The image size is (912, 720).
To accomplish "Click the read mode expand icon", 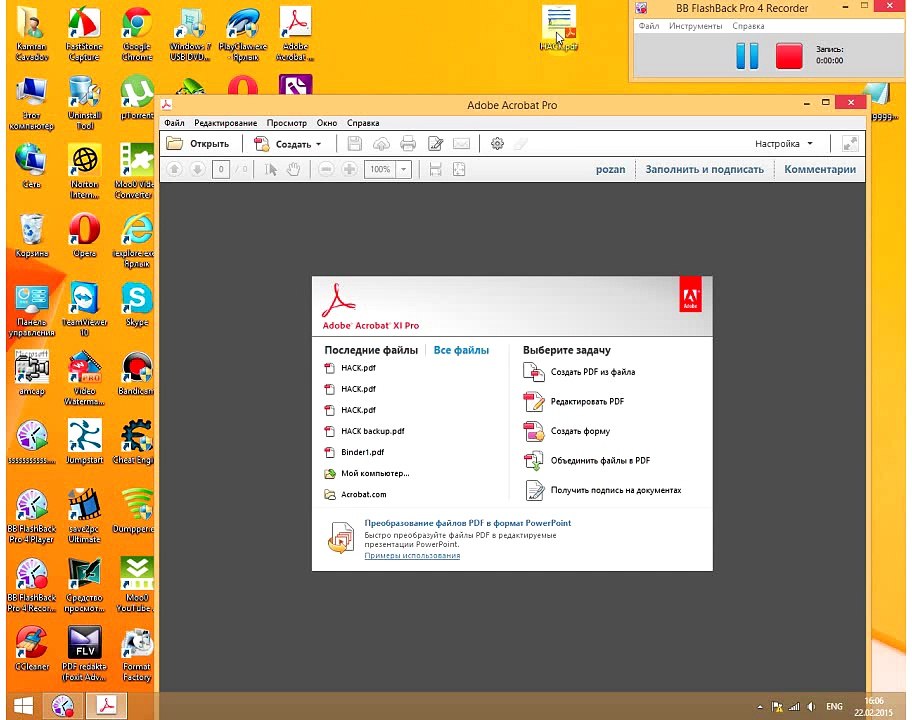I will 850,144.
